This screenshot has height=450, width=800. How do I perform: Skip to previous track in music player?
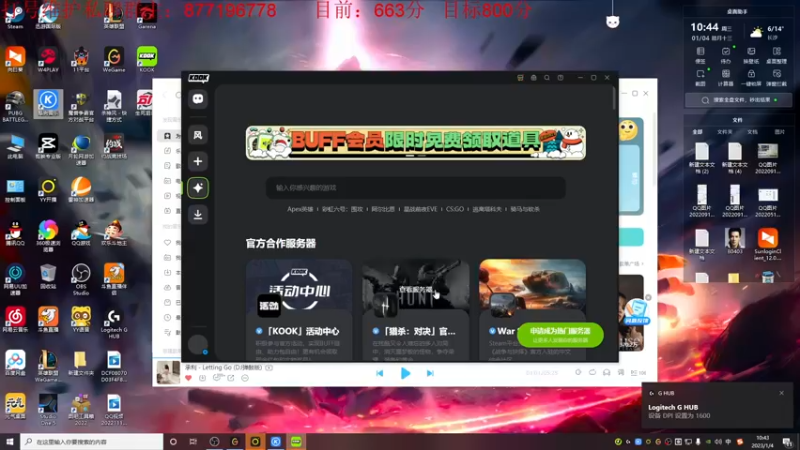pyautogui.click(x=380, y=373)
